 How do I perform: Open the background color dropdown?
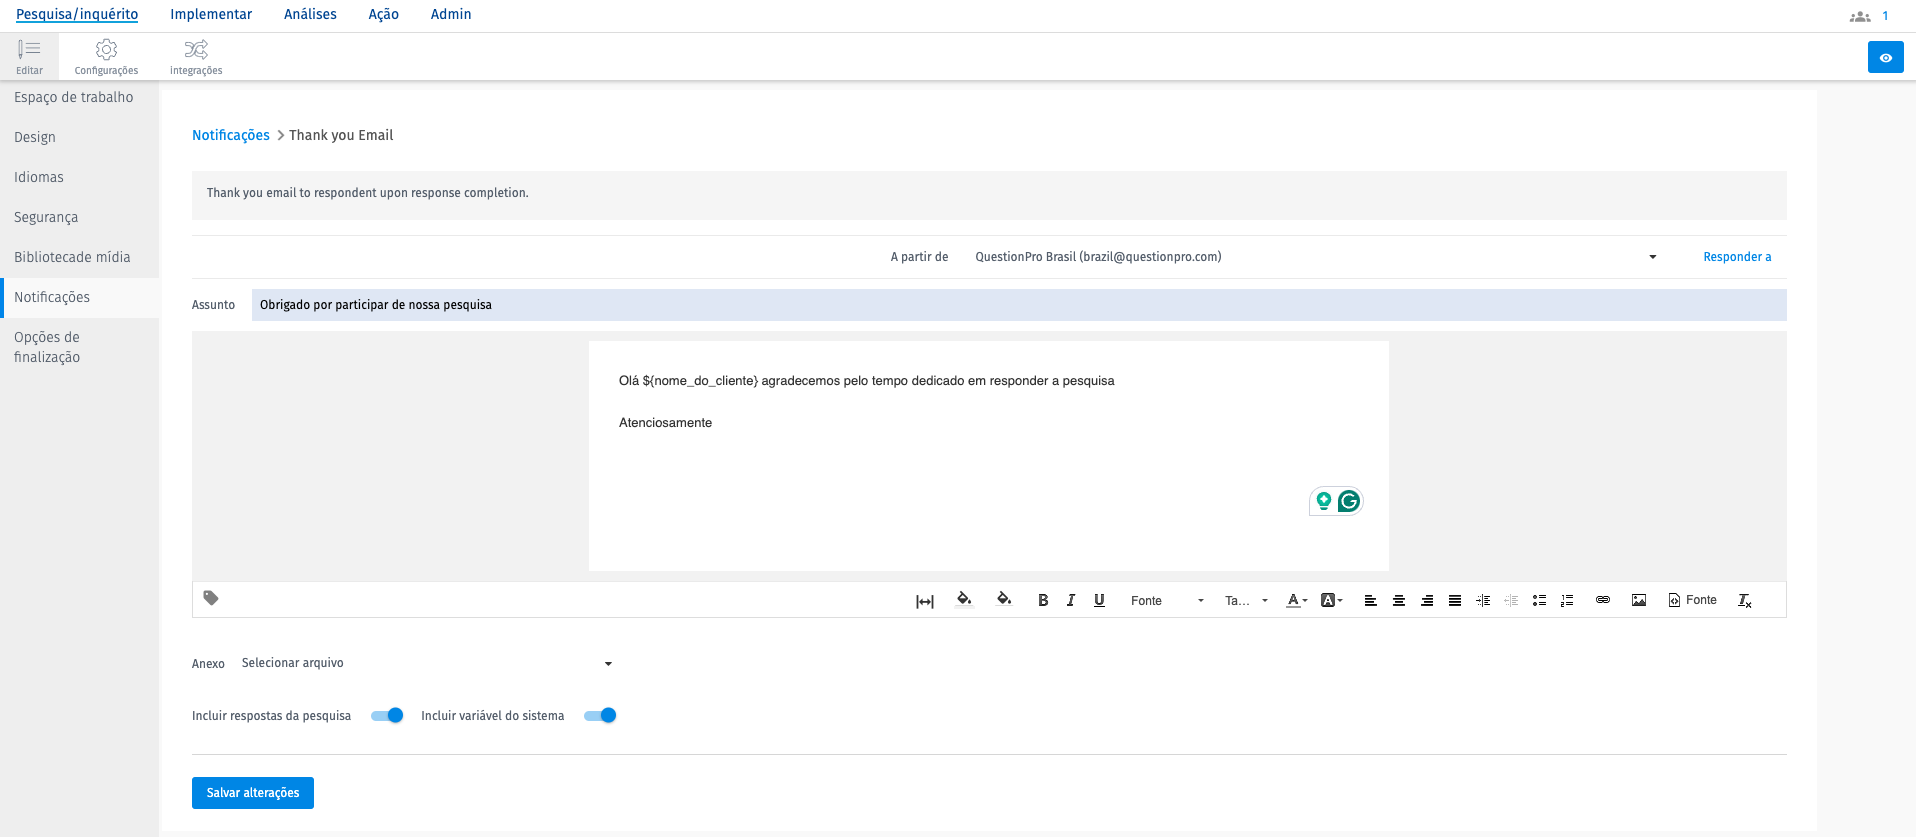coord(1332,600)
